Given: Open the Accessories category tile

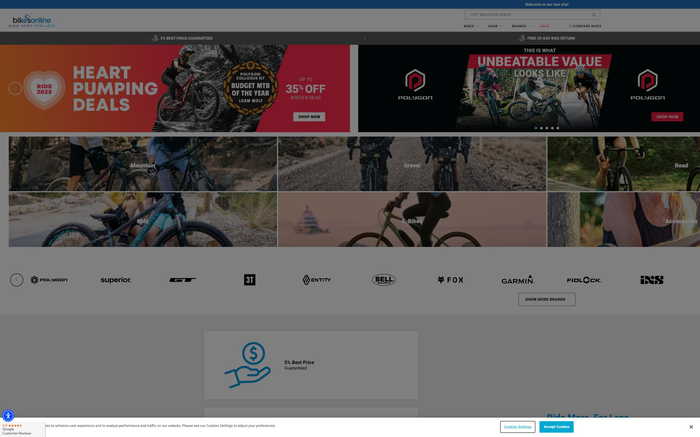Looking at the screenshot, I should 624,220.
